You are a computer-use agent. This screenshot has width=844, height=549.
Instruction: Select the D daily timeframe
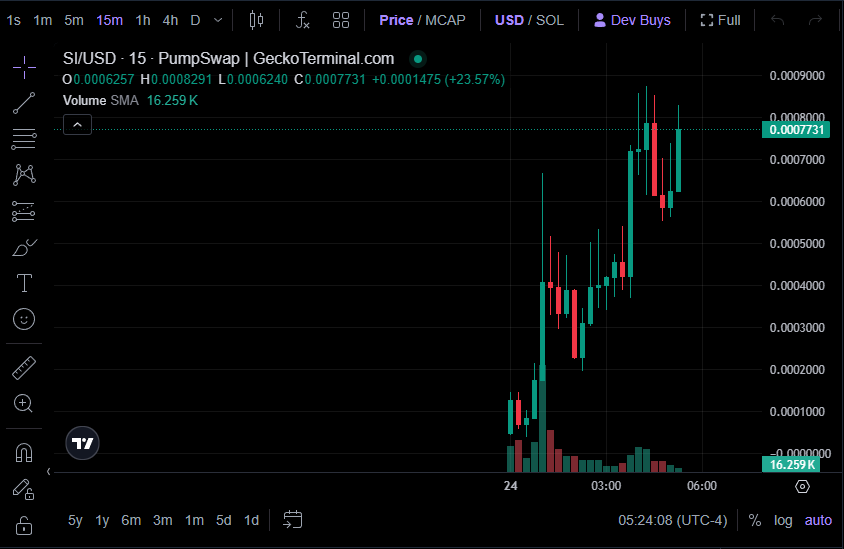[x=195, y=20]
